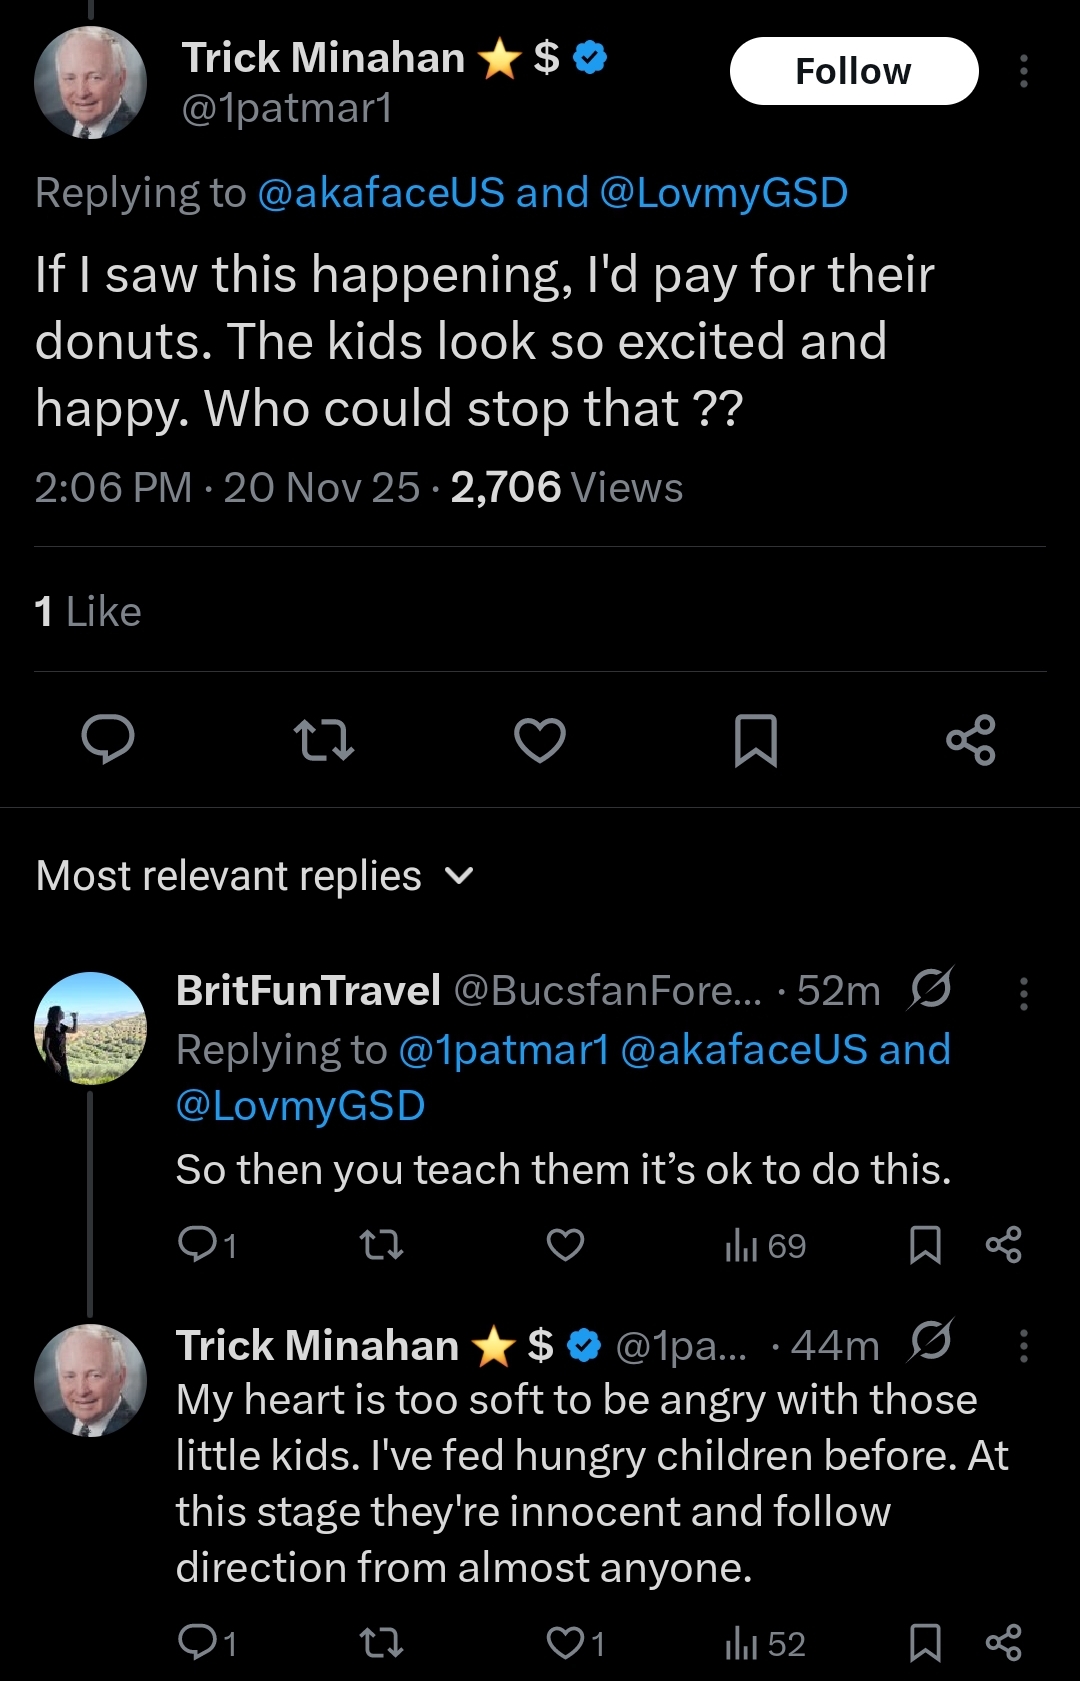Screen dimensions: 1080x1681
Task: View analytics for BritFunTravel's reply
Action: tap(765, 1246)
